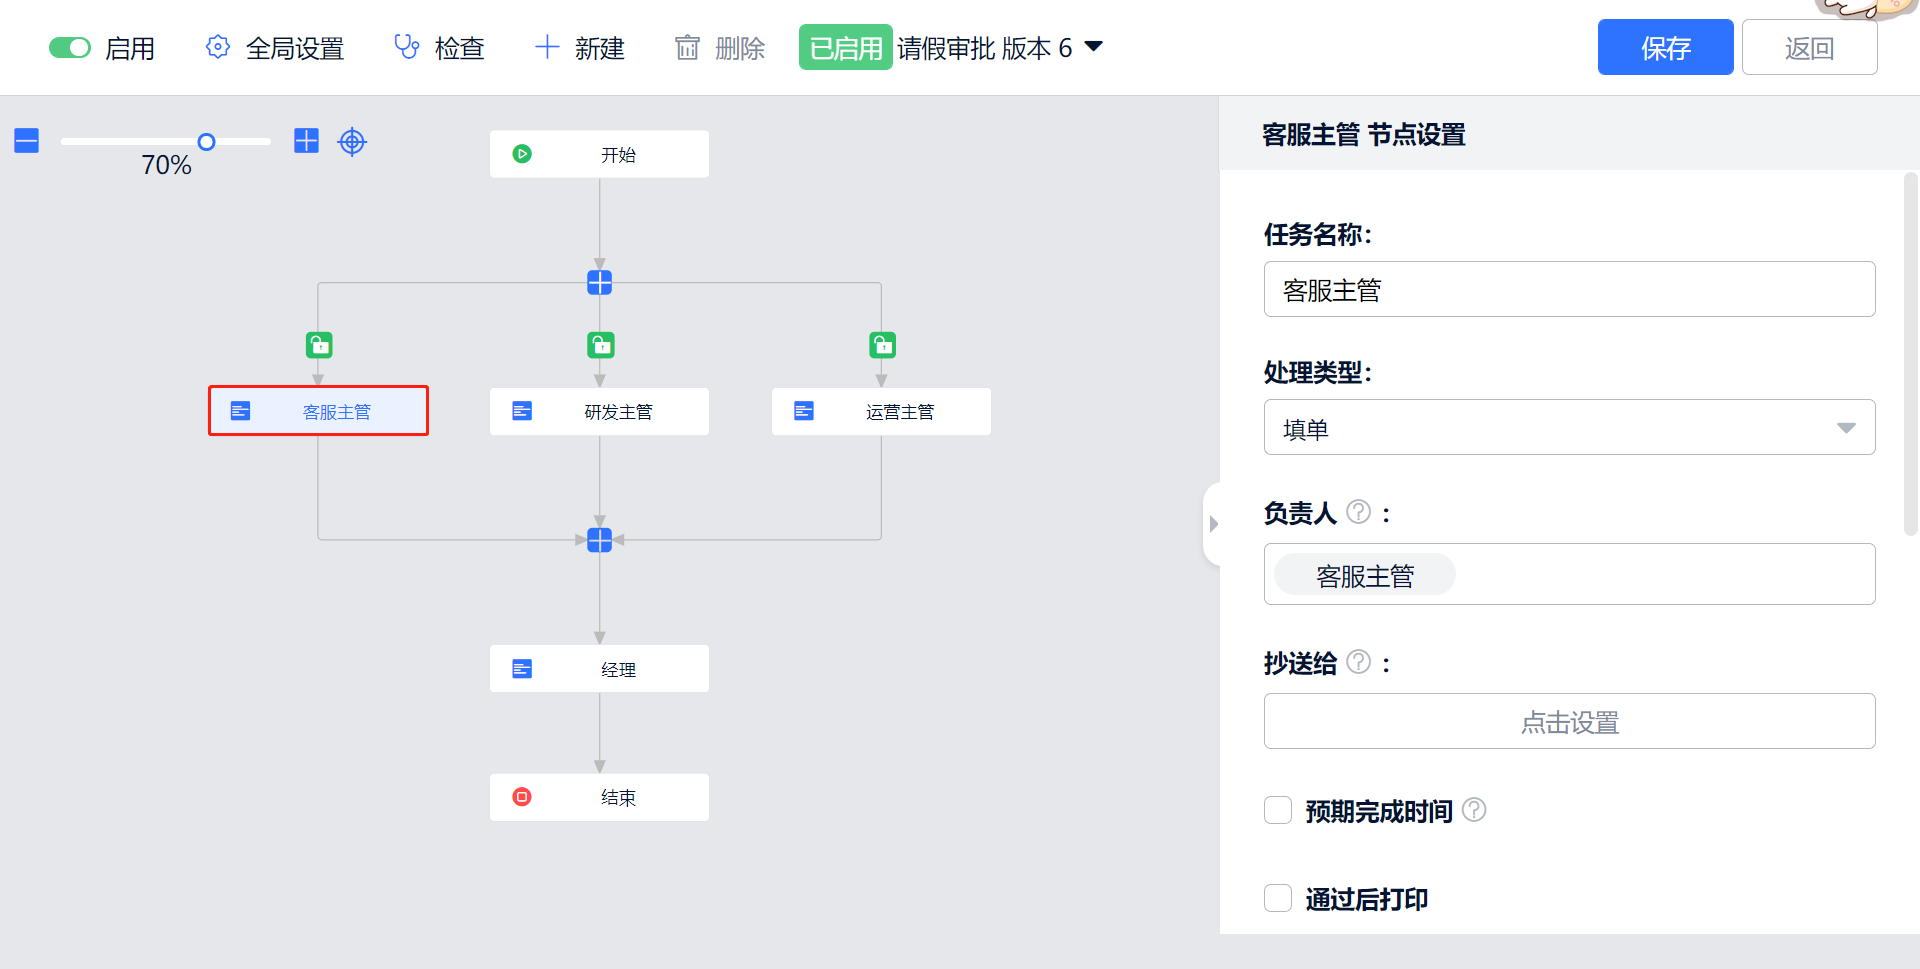Open the 请假审批 版本 6 version dropdown
The image size is (1920, 969).
pyautogui.click(x=1094, y=47)
